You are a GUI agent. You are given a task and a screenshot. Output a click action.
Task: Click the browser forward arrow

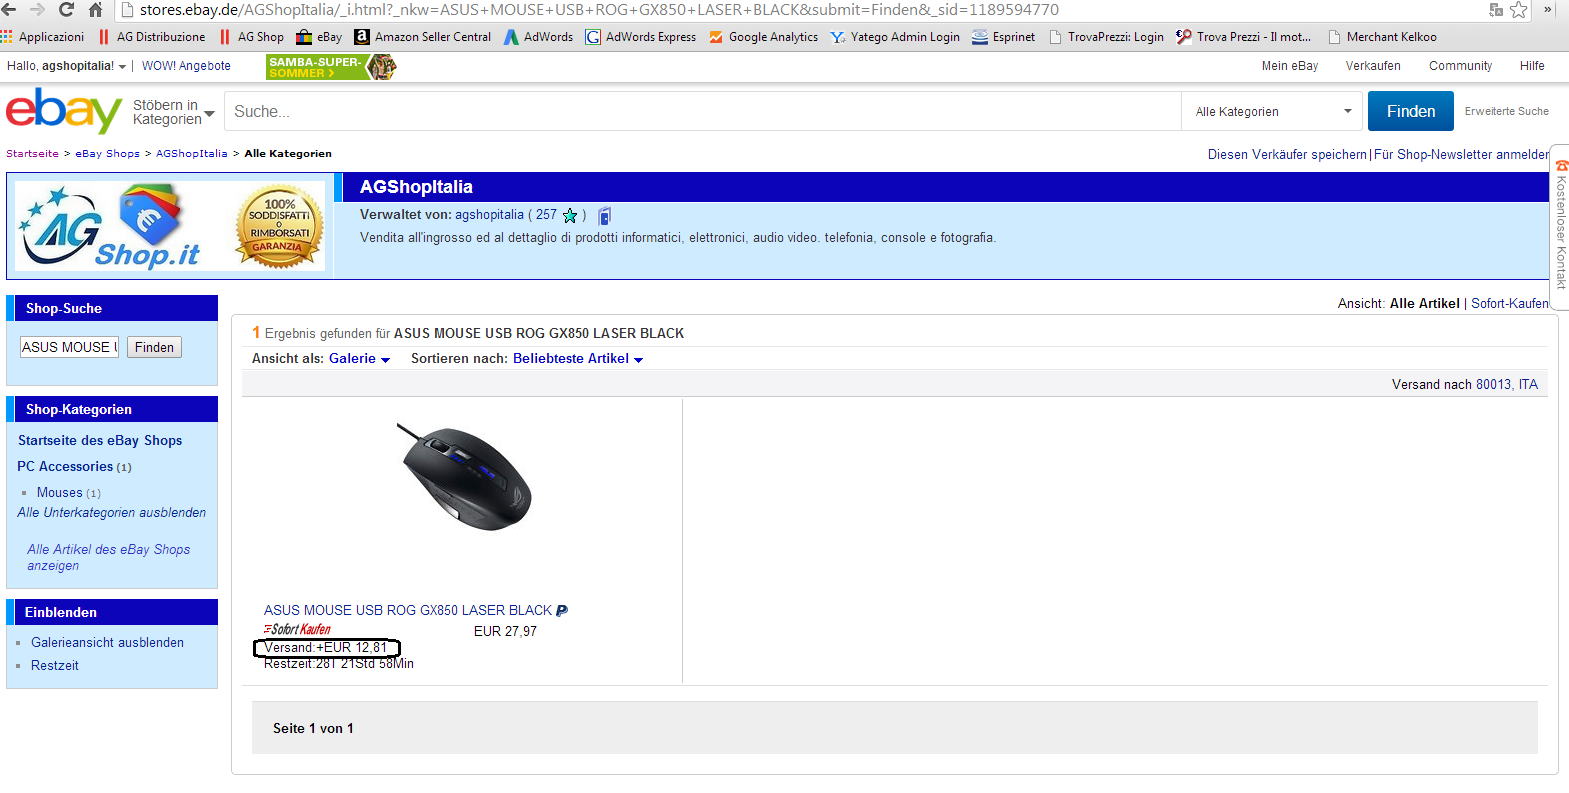38,10
